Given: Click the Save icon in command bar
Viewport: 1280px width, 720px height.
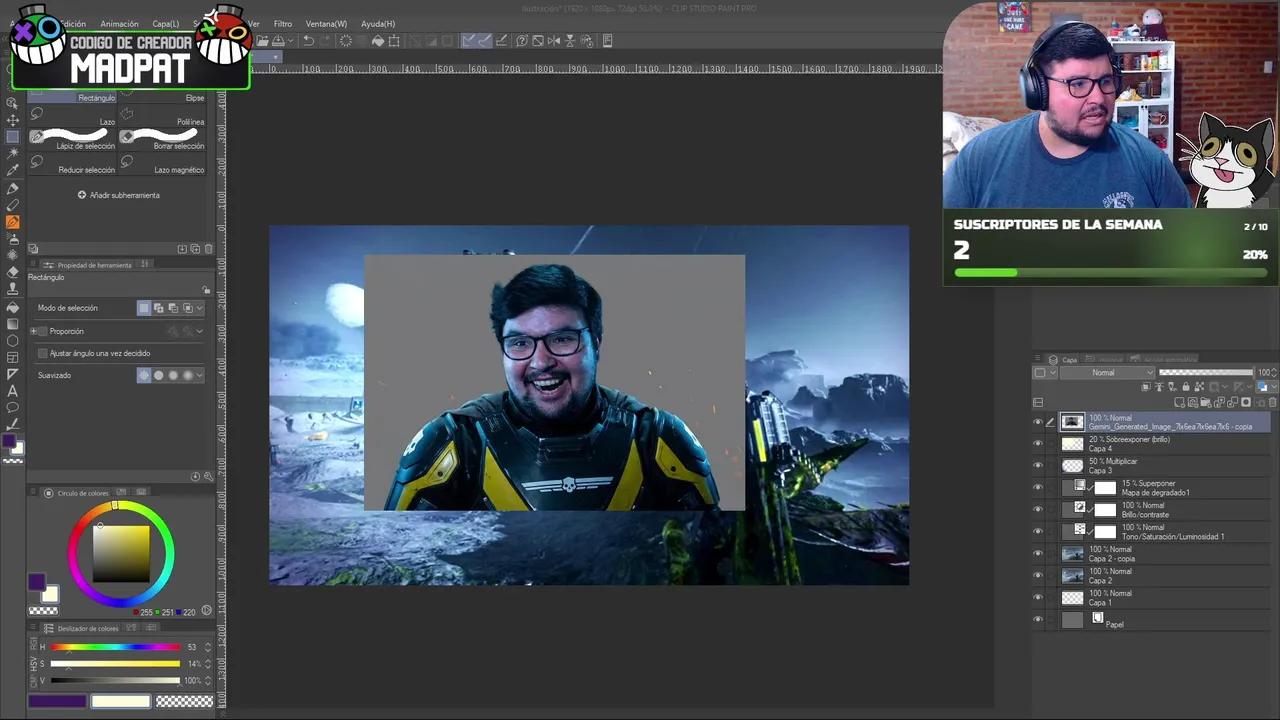Looking at the screenshot, I should coord(279,41).
